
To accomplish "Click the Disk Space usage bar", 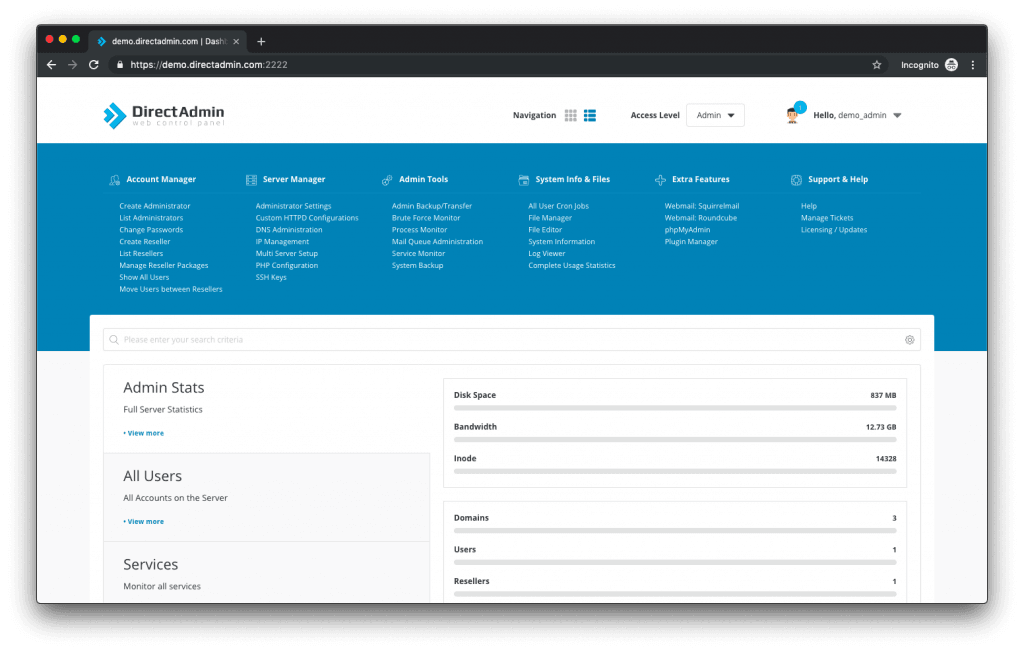I will click(x=674, y=407).
